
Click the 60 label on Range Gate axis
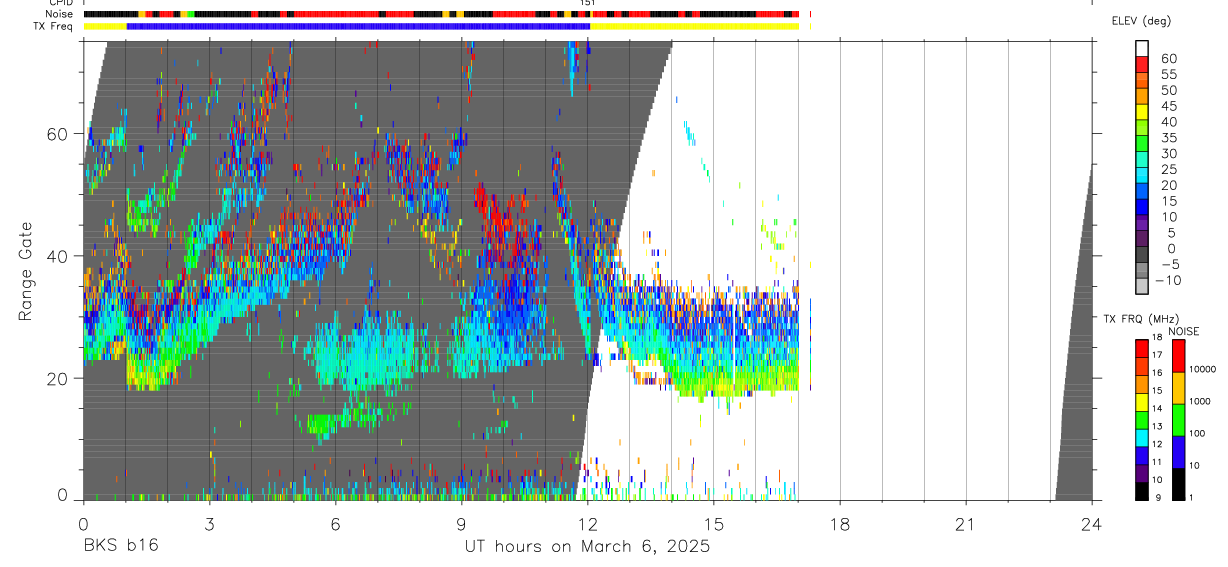pos(59,134)
